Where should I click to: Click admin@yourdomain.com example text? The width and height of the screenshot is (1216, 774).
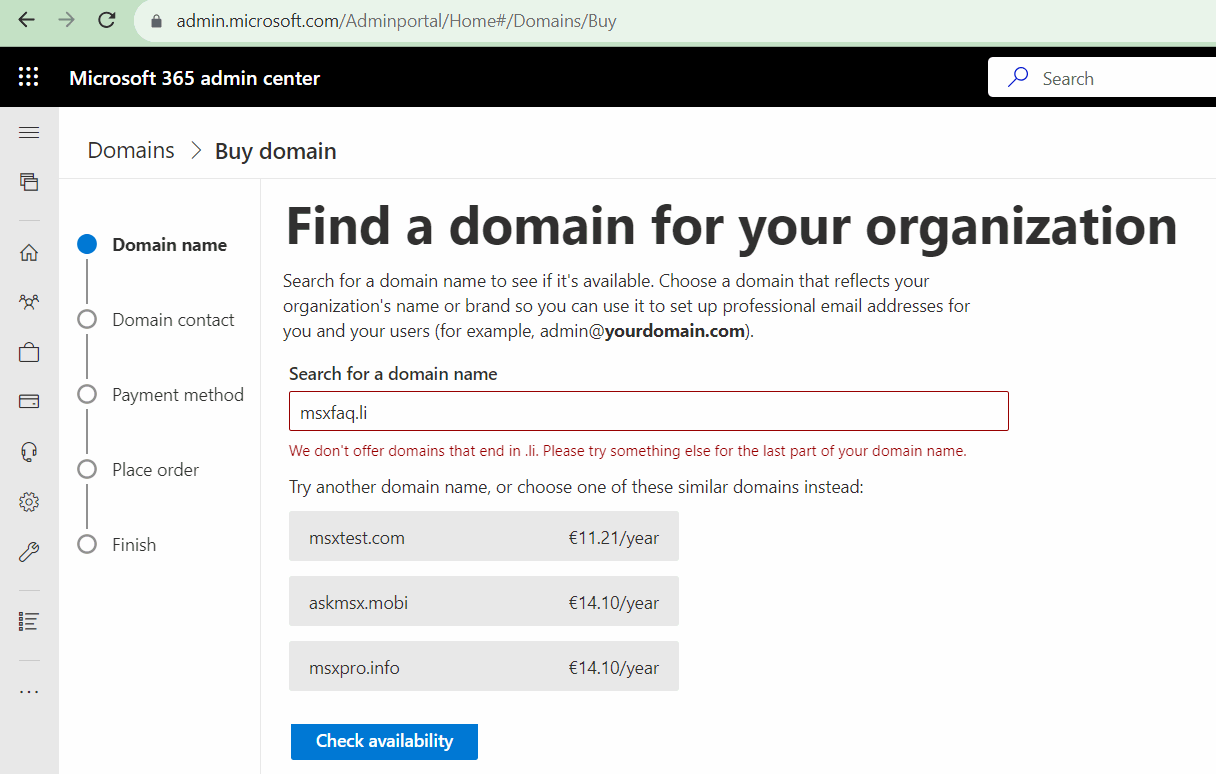point(645,331)
